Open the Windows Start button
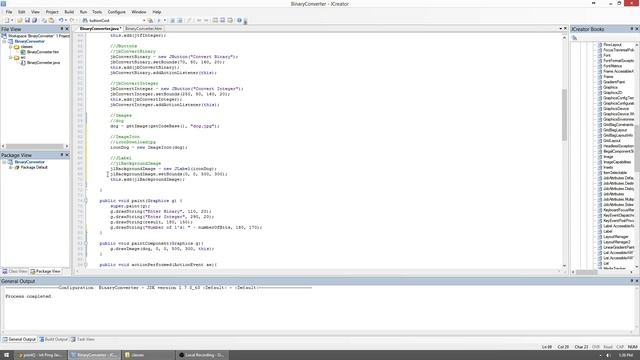This screenshot has height=360, width=640. 6,355
